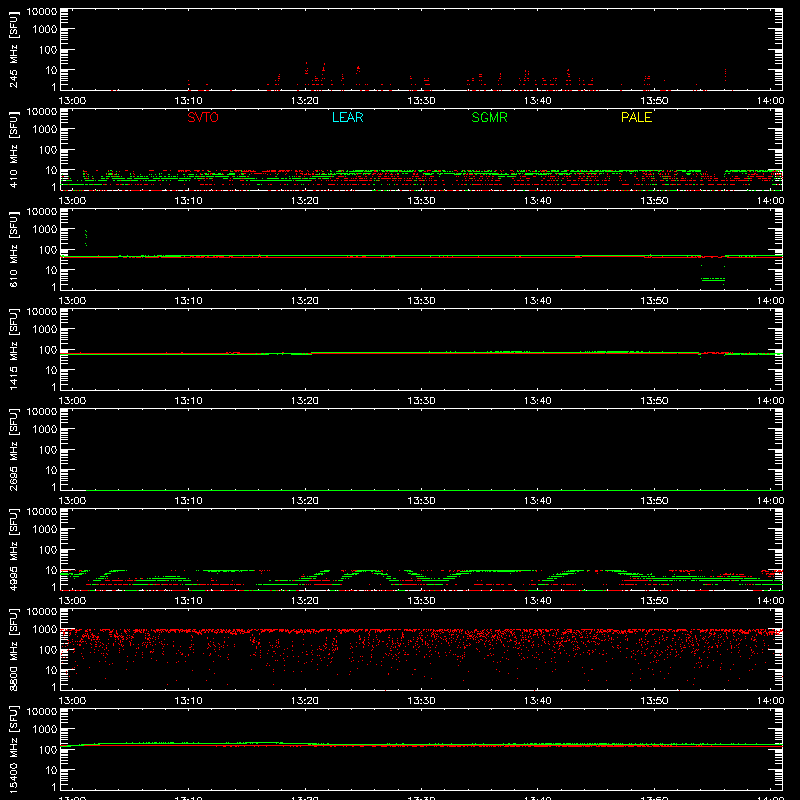Select the 4995 MHz [SFU] axis title
Image resolution: width=800 pixels, height=800 pixels.
coord(13,549)
